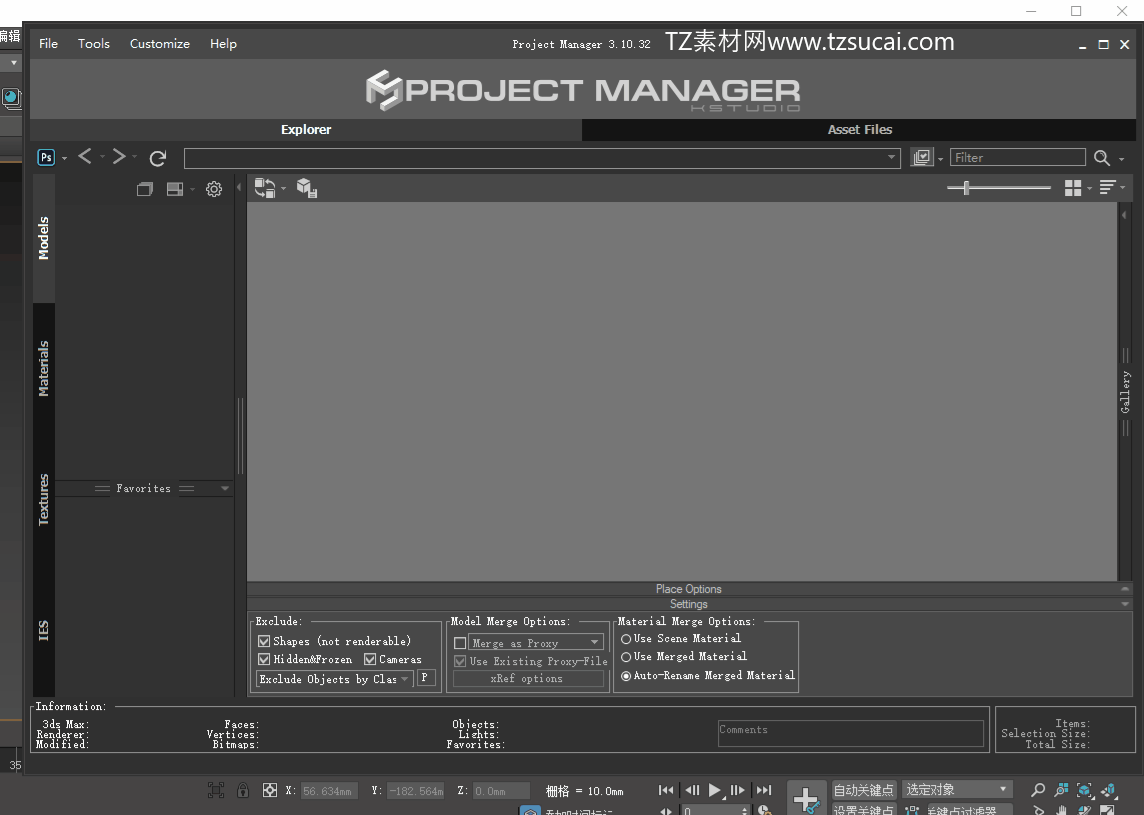The image size is (1144, 815).
Task: Click the 自动关键点 auto key button
Action: tap(864, 789)
